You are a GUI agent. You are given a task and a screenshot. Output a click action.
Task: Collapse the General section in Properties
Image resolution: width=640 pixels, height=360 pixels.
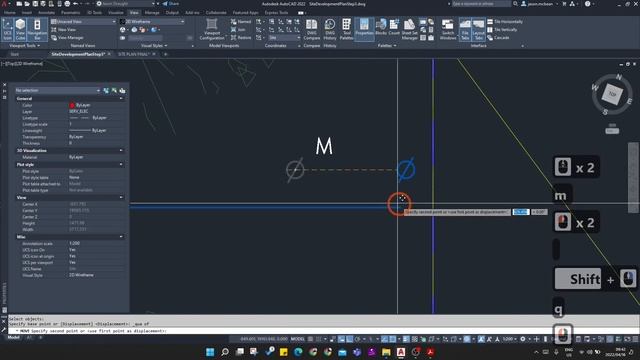121,99
